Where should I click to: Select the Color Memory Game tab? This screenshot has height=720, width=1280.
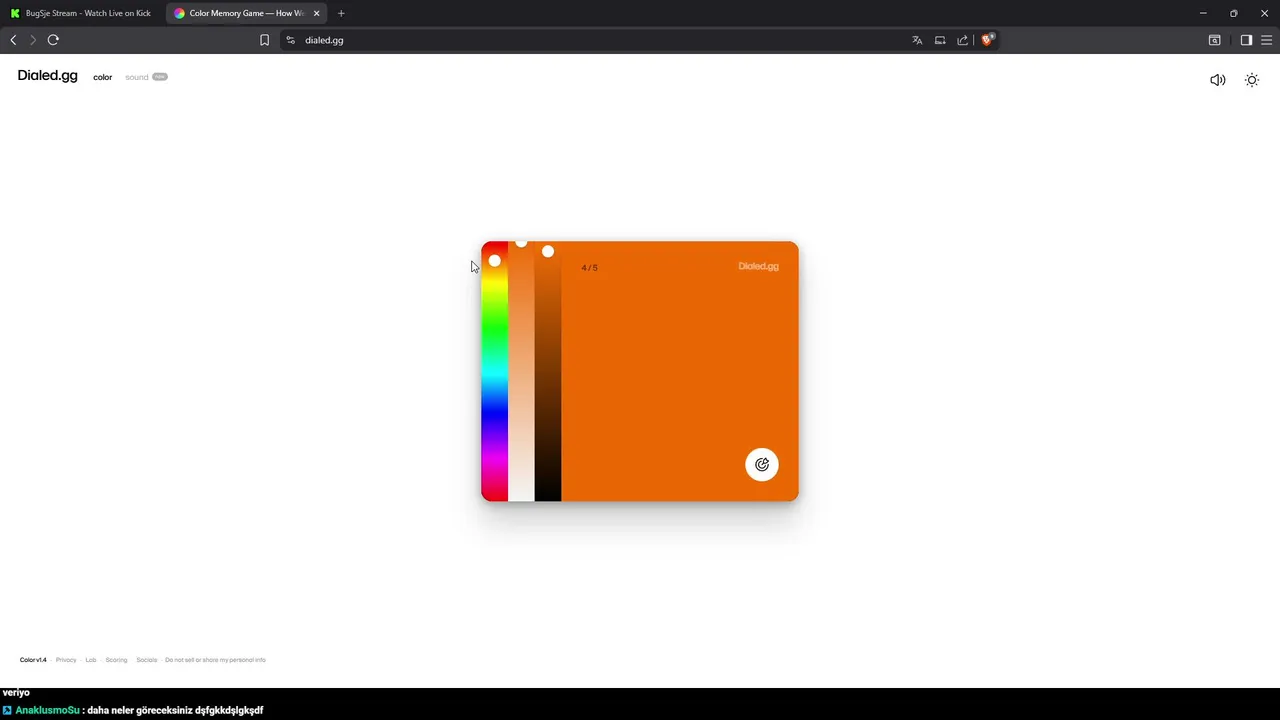pyautogui.click(x=247, y=13)
